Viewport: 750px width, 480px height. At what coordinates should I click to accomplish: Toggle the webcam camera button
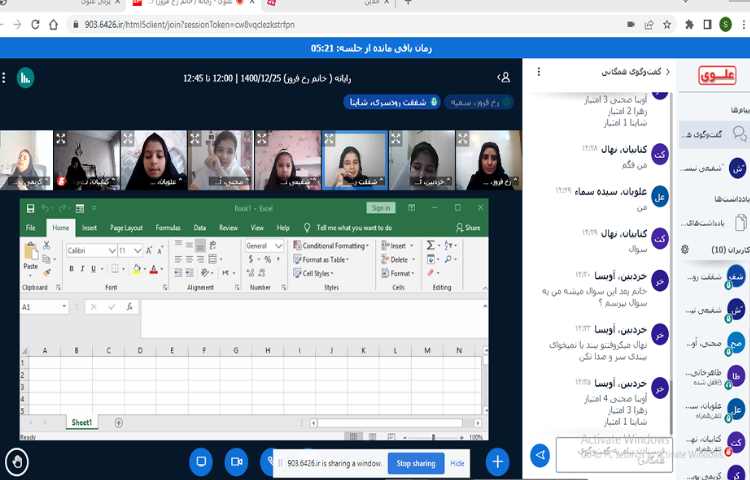point(236,461)
